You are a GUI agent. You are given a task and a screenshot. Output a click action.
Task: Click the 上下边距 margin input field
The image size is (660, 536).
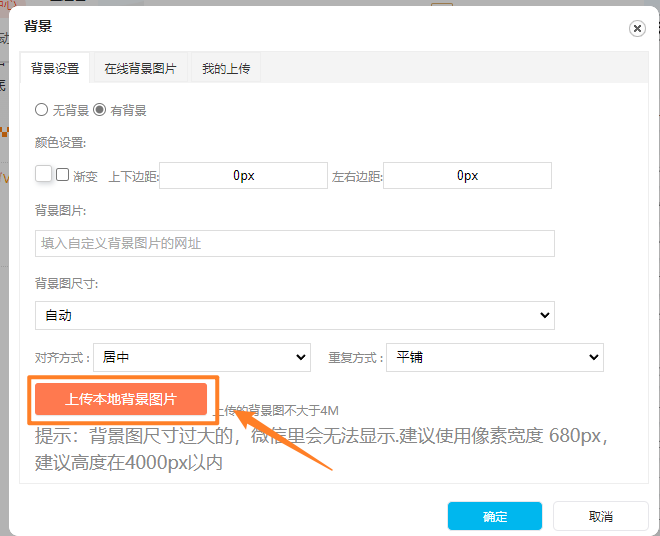243,176
